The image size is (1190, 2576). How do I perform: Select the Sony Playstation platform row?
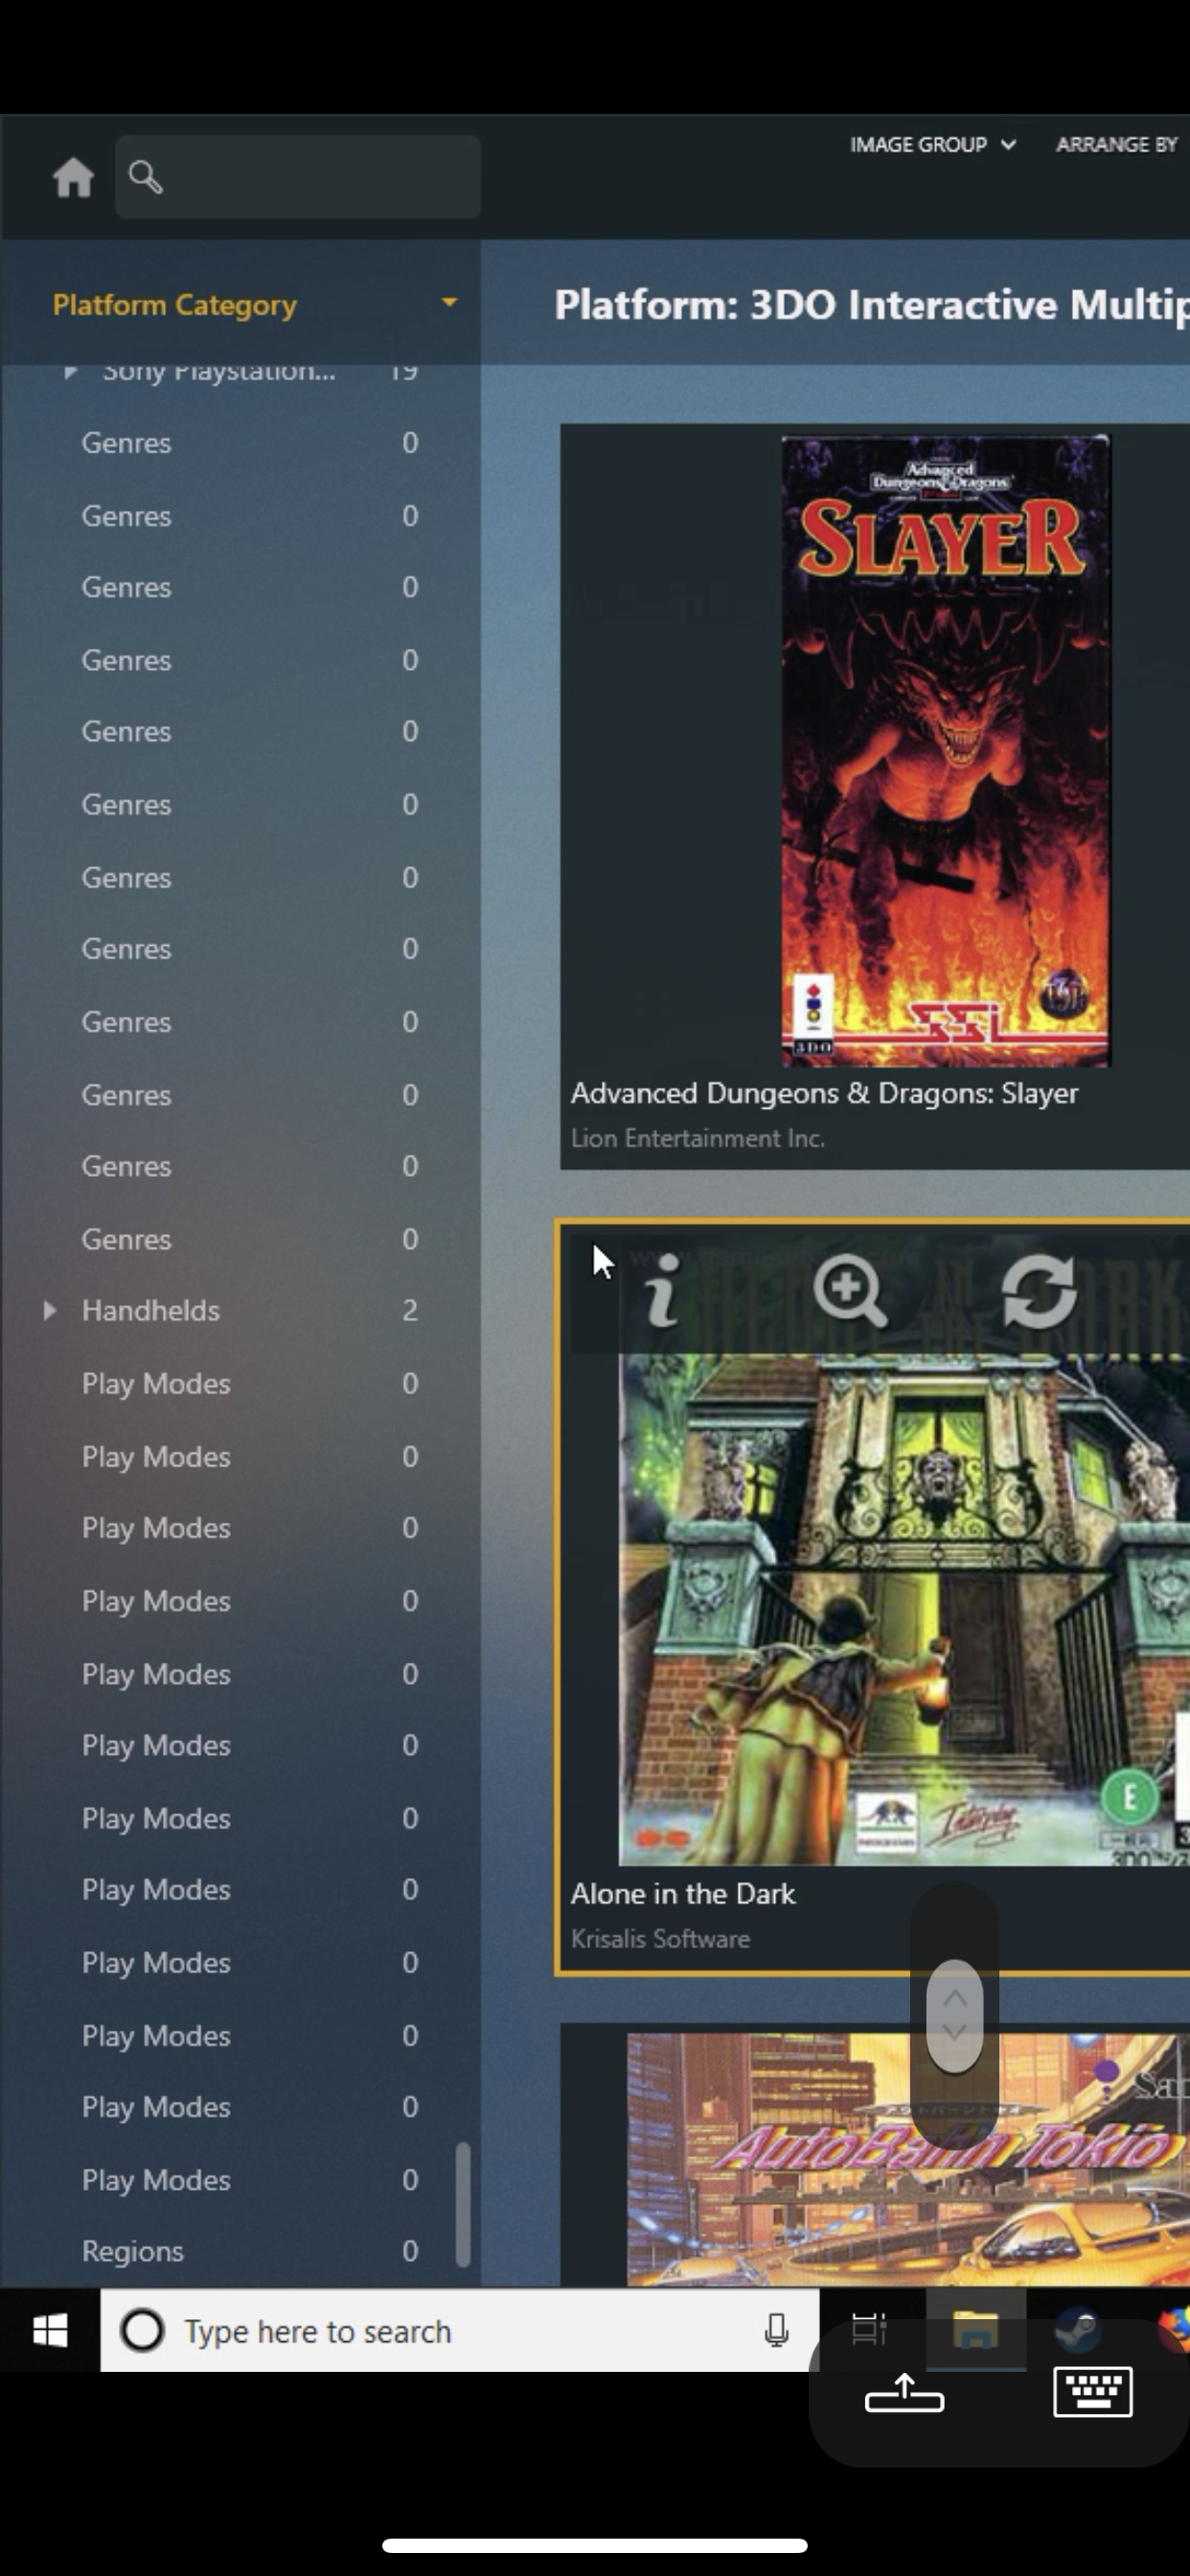[240, 373]
